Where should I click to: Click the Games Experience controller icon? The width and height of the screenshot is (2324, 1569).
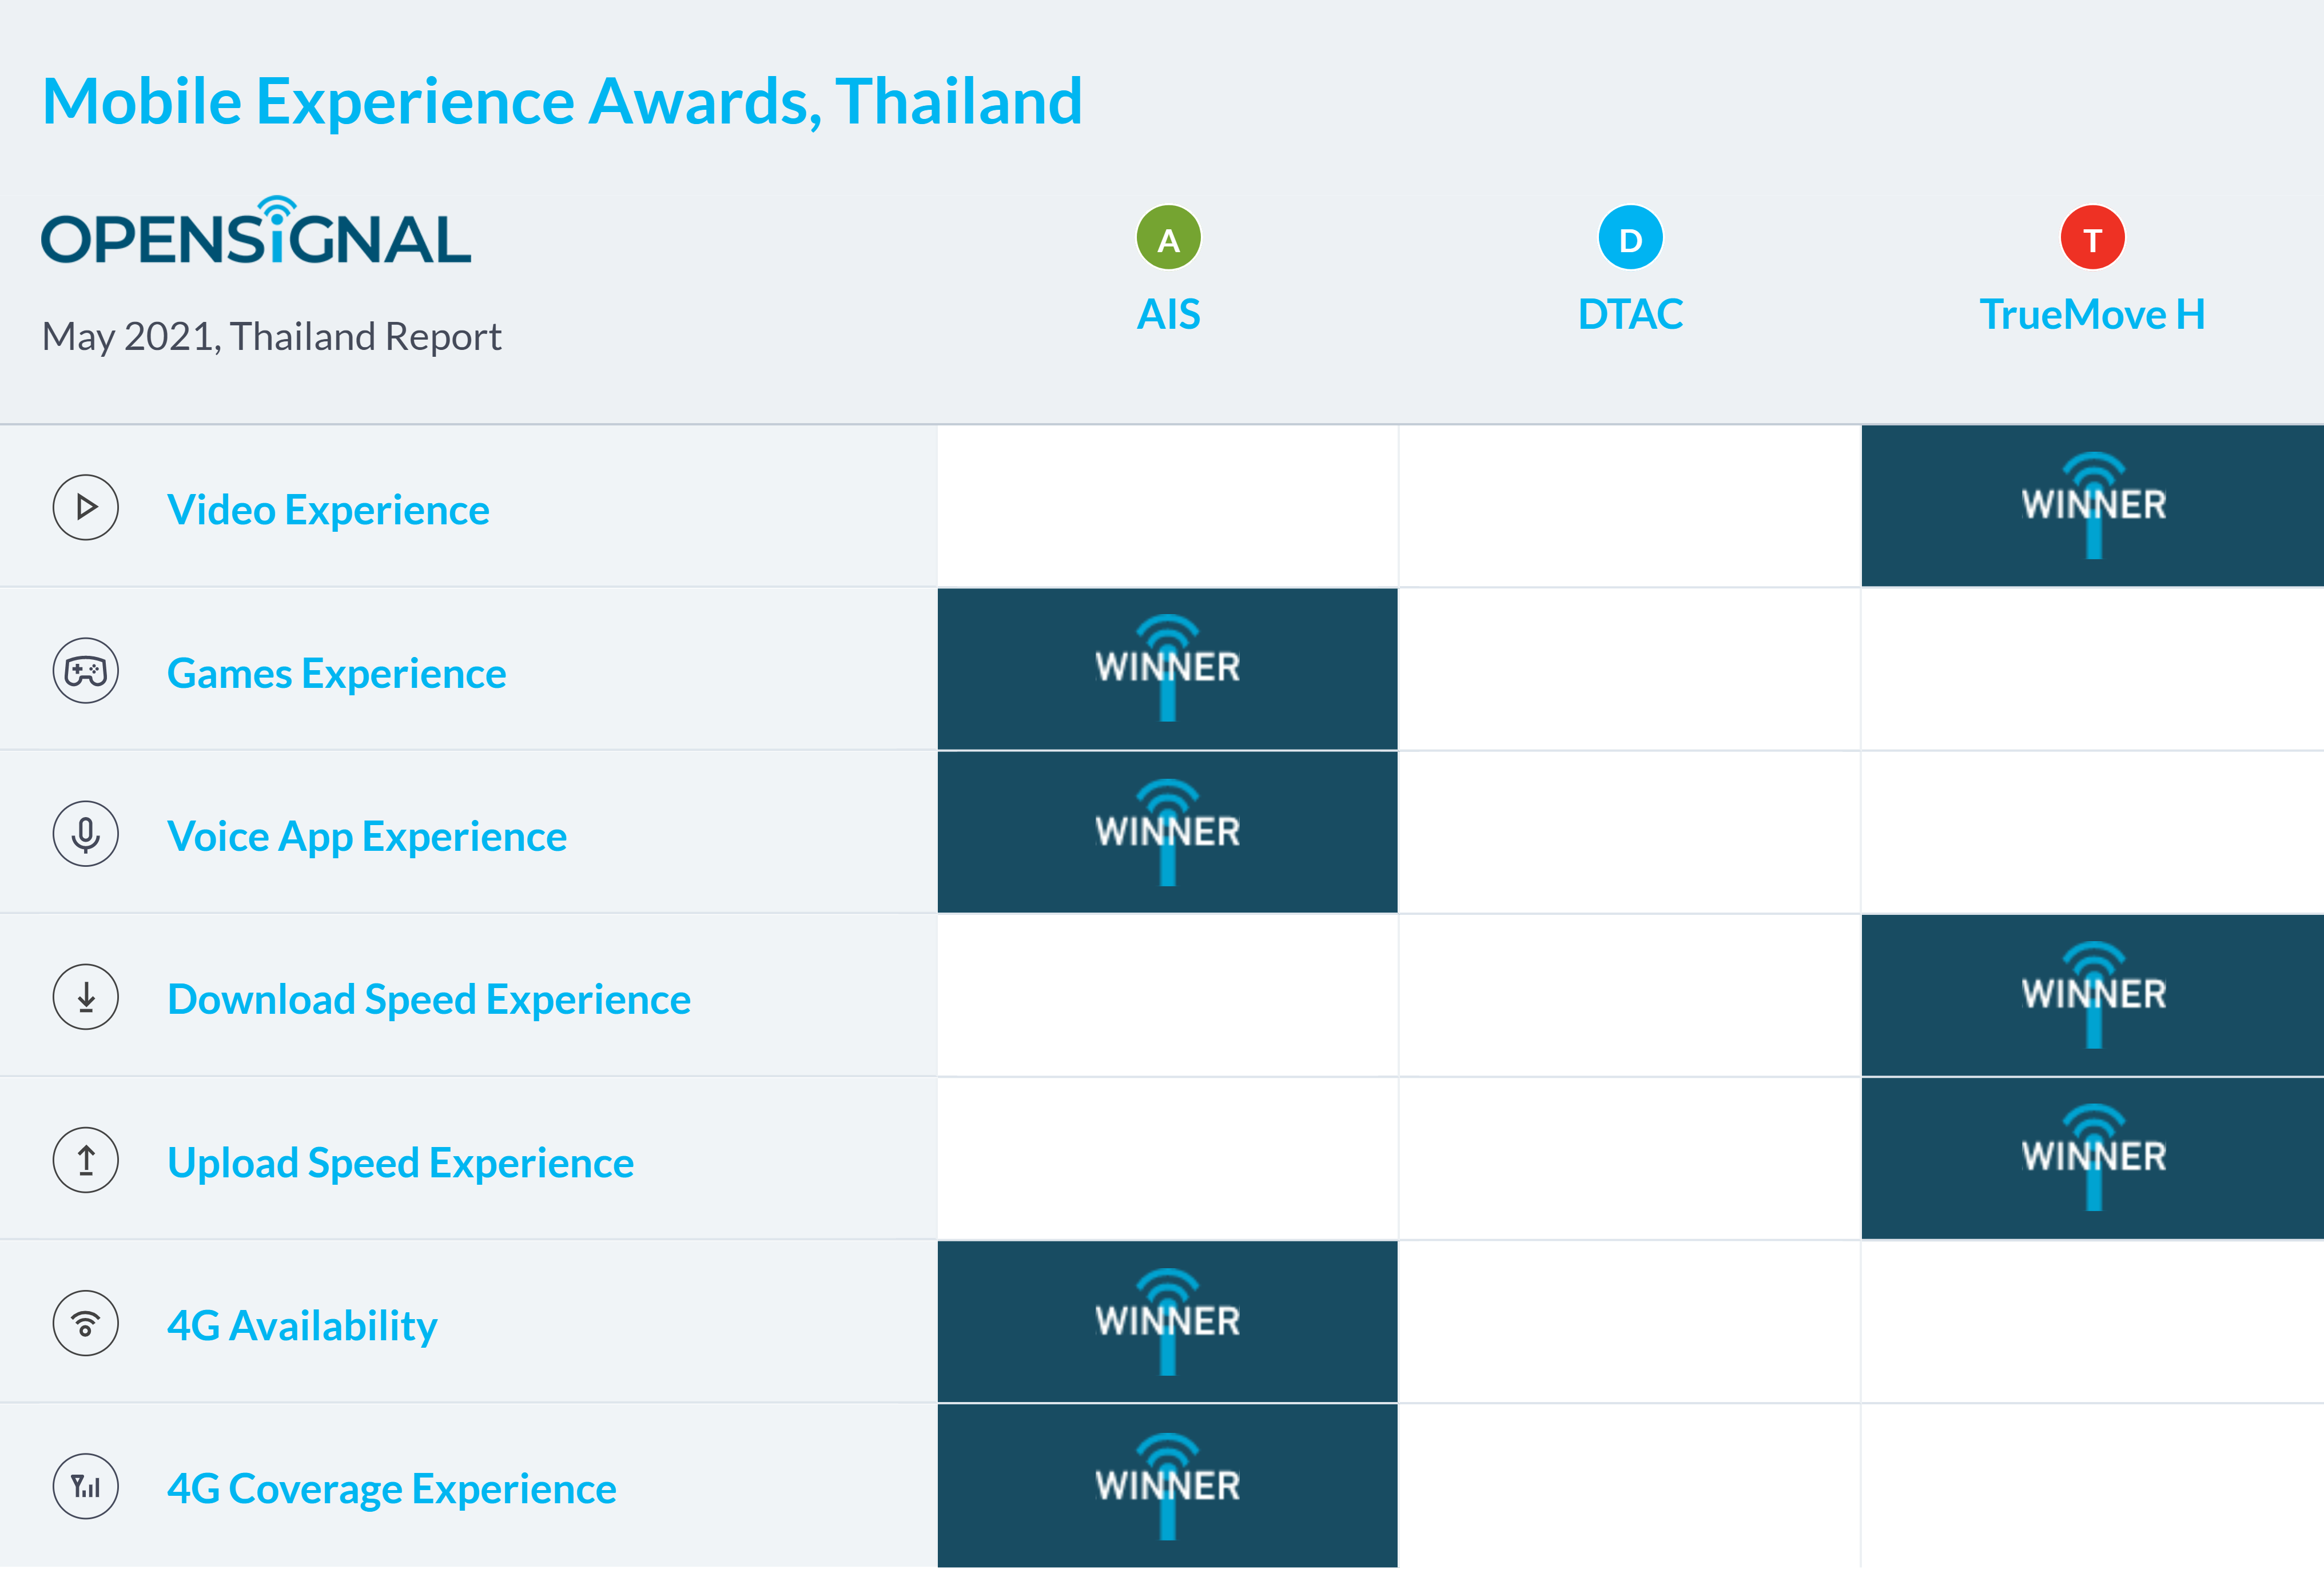click(x=86, y=671)
